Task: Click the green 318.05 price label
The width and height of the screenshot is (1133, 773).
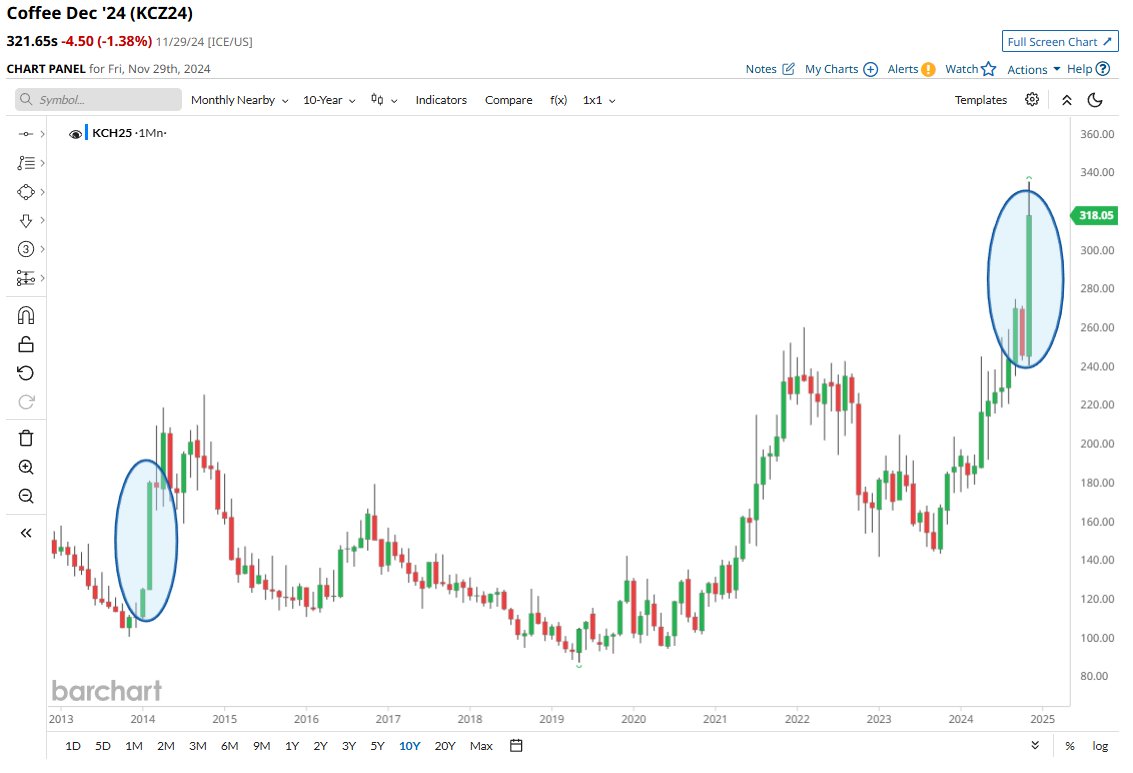Action: [1094, 215]
